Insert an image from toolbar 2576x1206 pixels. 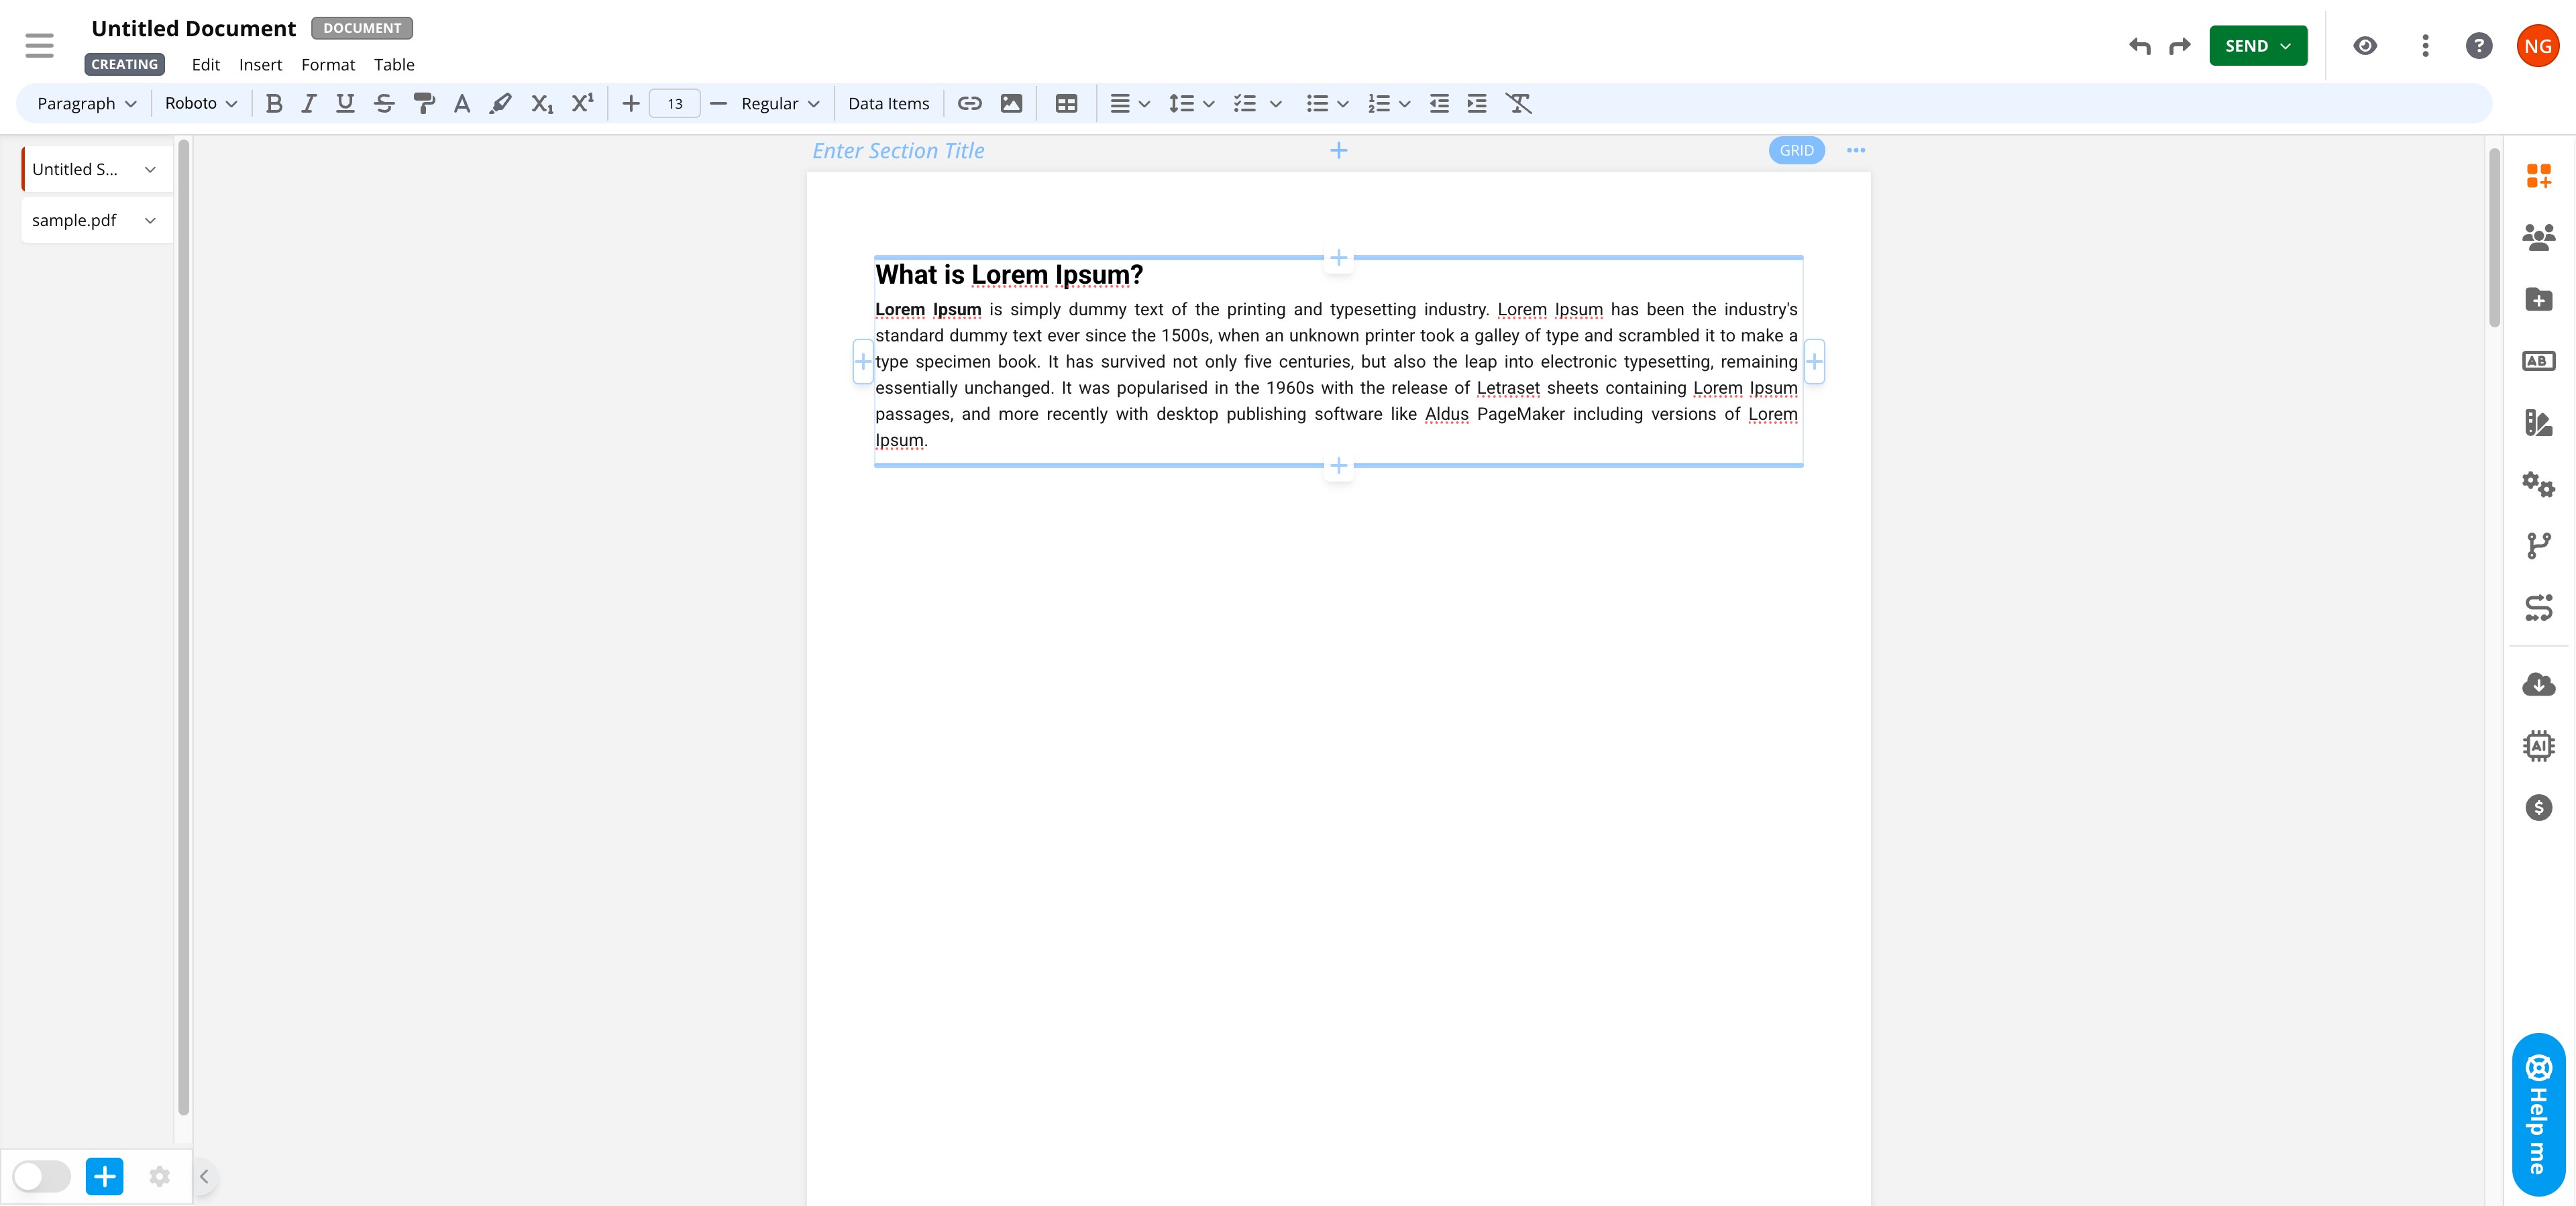click(1011, 103)
